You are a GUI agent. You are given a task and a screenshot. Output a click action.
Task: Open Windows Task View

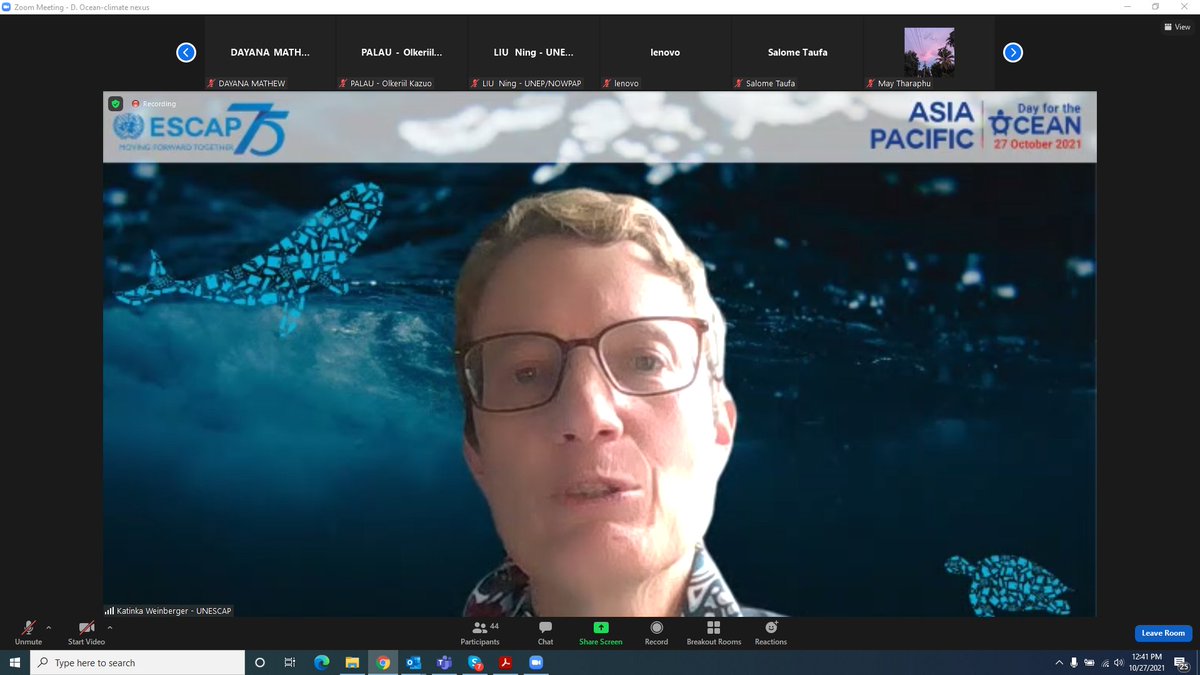pos(290,662)
